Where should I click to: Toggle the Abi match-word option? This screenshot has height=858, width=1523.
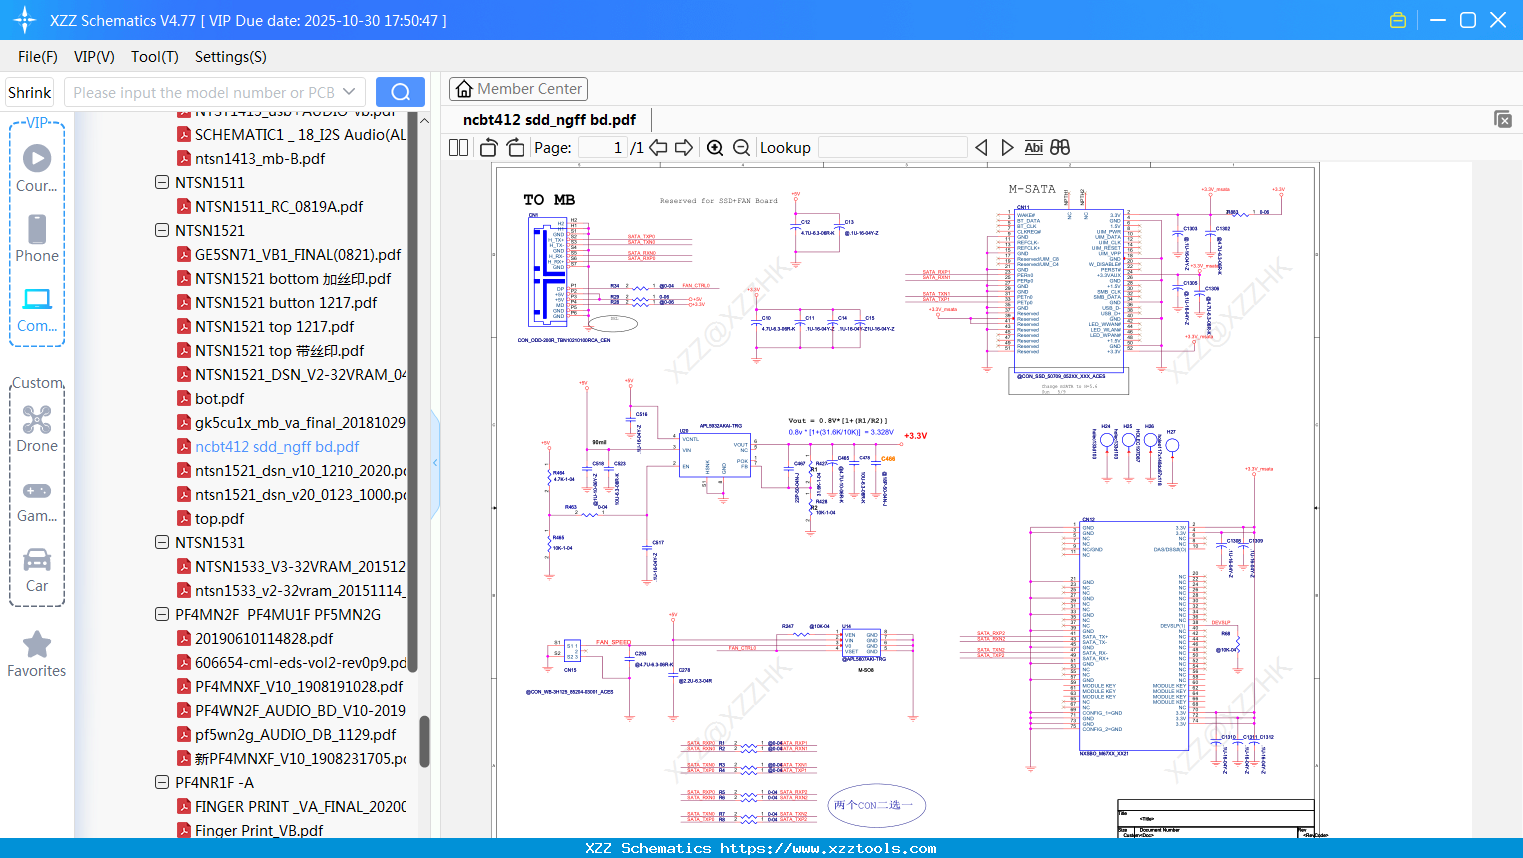pos(1033,148)
